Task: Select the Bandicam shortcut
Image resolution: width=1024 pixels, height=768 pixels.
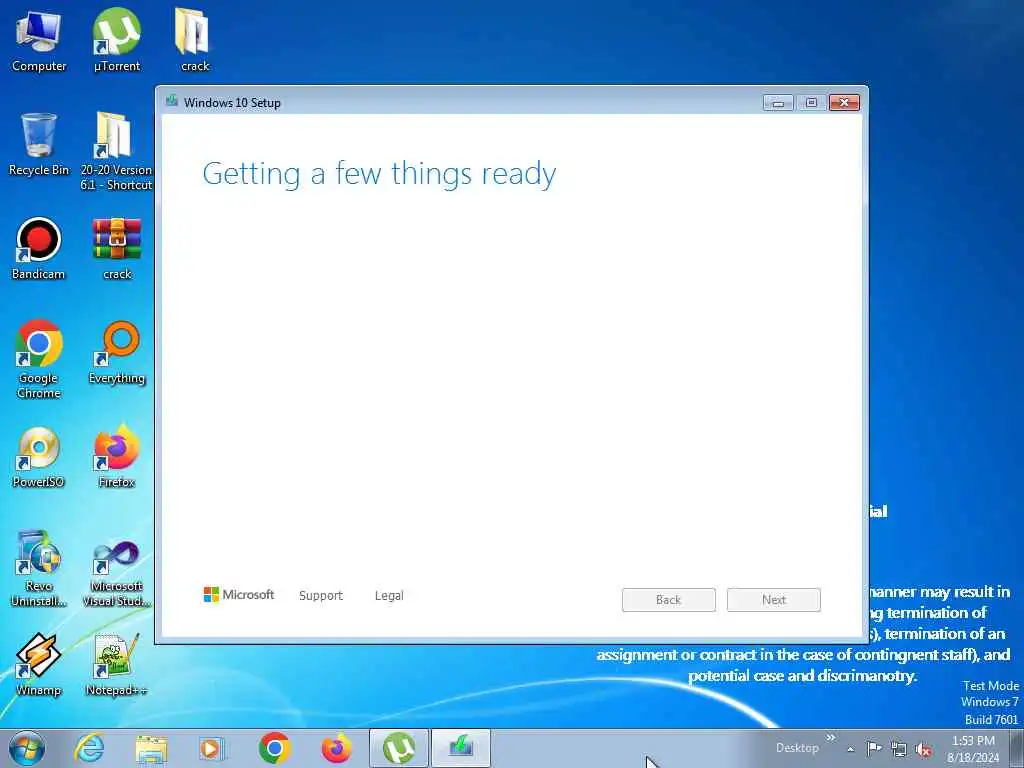Action: 39,248
